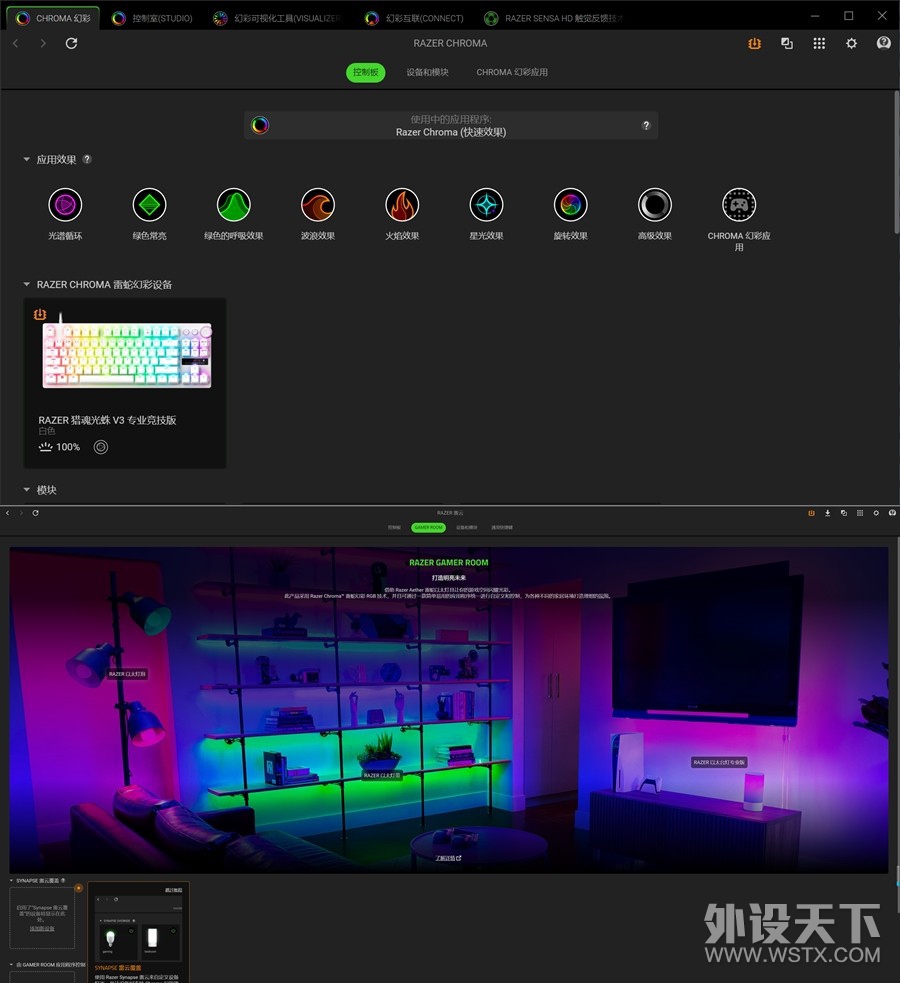Click the RAZER 以太灯泡 label on the floor lamp

[x=127, y=674]
